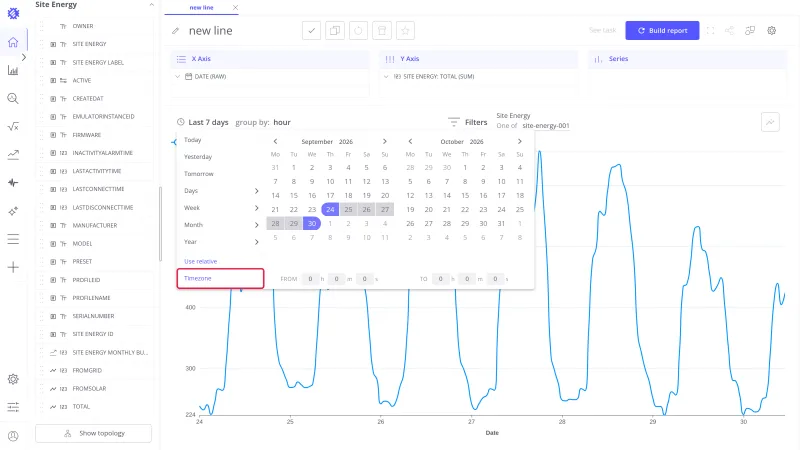Open the sparkle AI icon in sidebar

pos(13,211)
